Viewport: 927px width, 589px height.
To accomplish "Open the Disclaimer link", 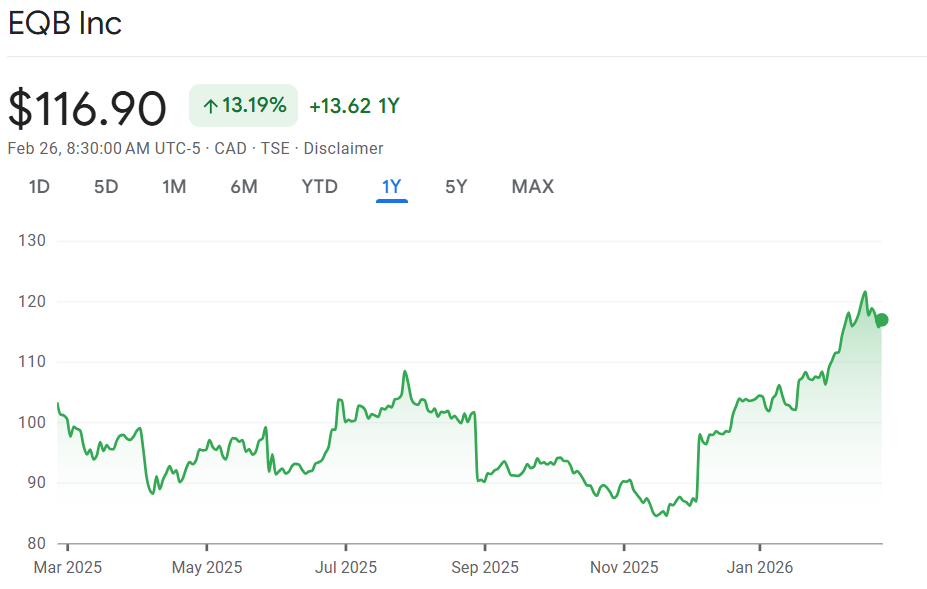I will (343, 148).
